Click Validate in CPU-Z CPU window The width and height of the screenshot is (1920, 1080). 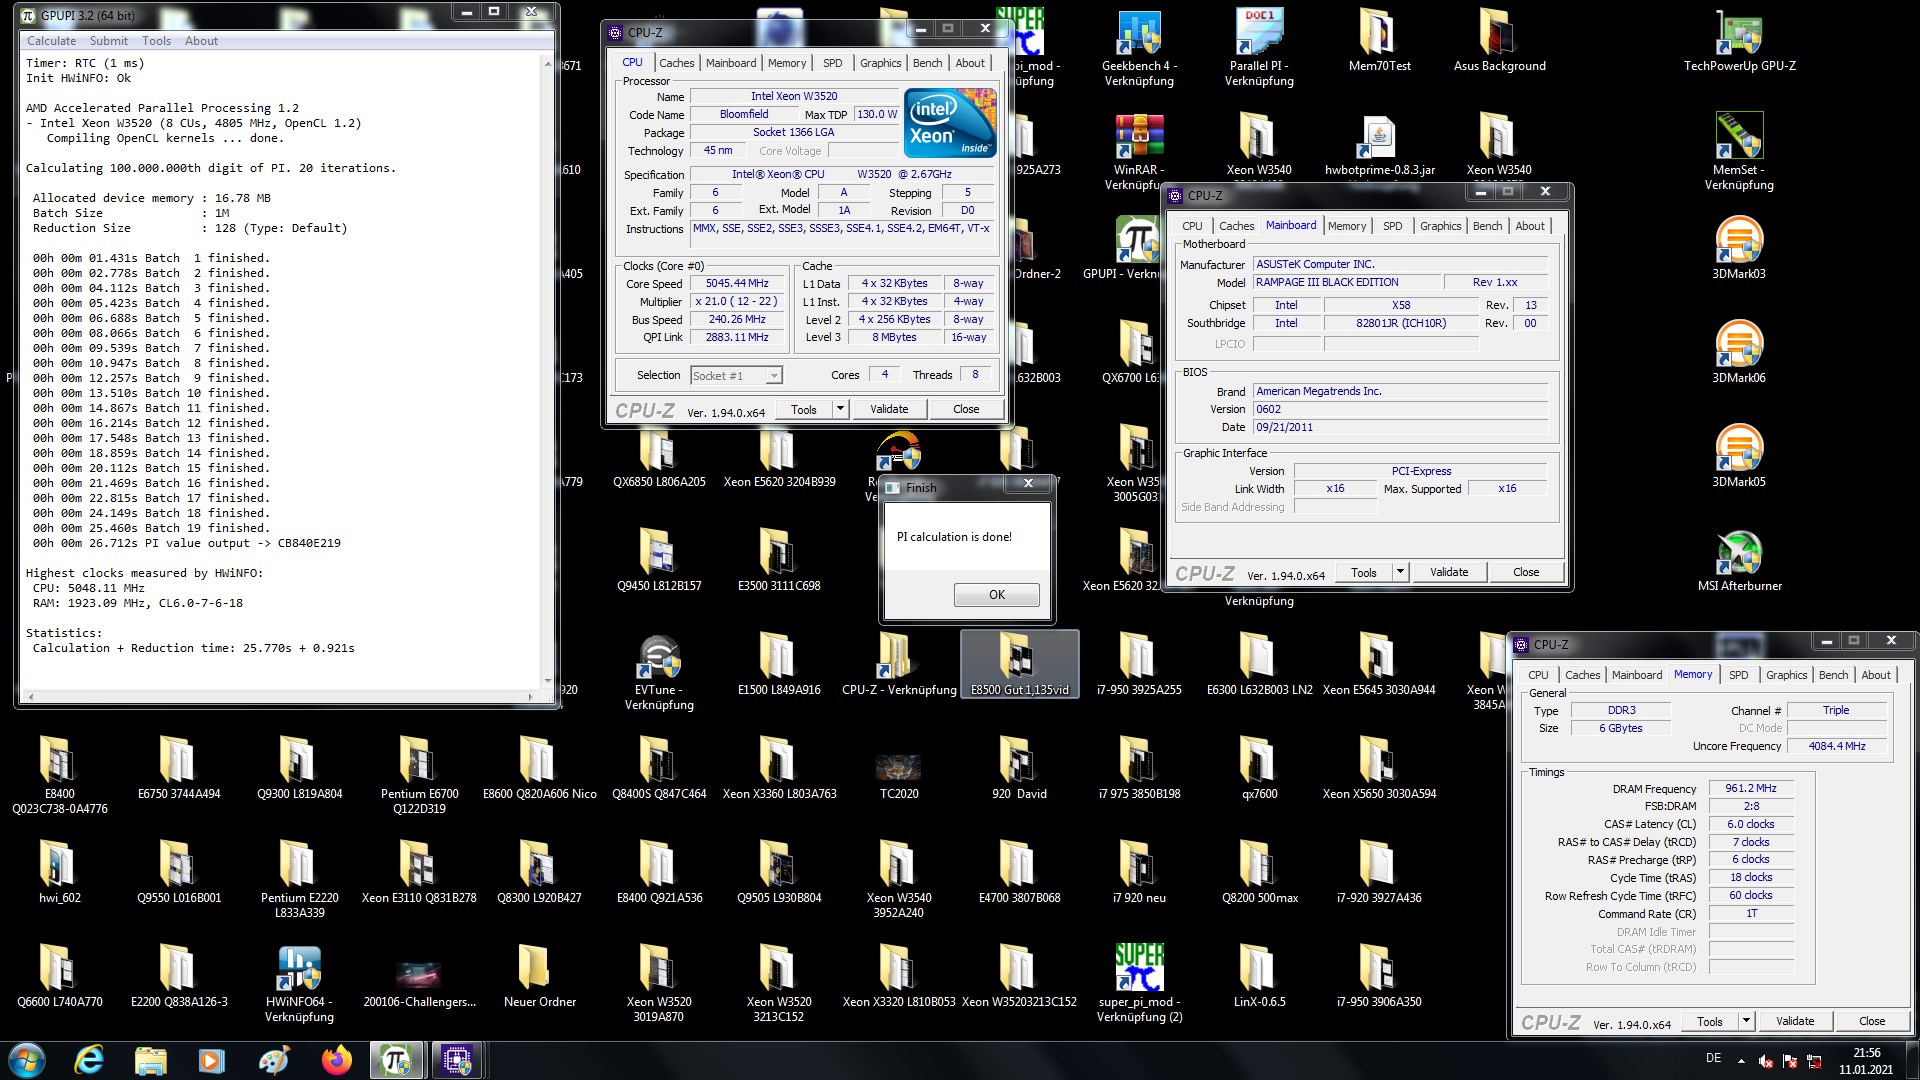tap(889, 409)
